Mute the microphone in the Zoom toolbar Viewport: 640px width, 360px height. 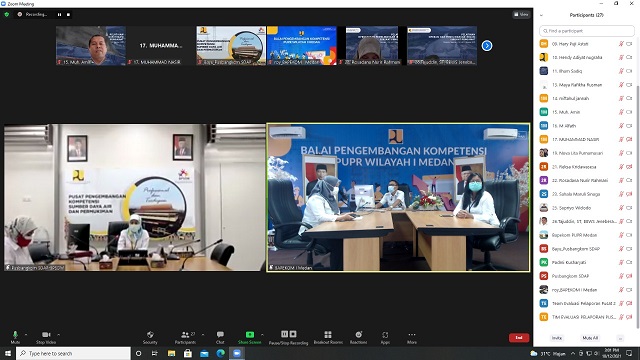(x=15, y=337)
